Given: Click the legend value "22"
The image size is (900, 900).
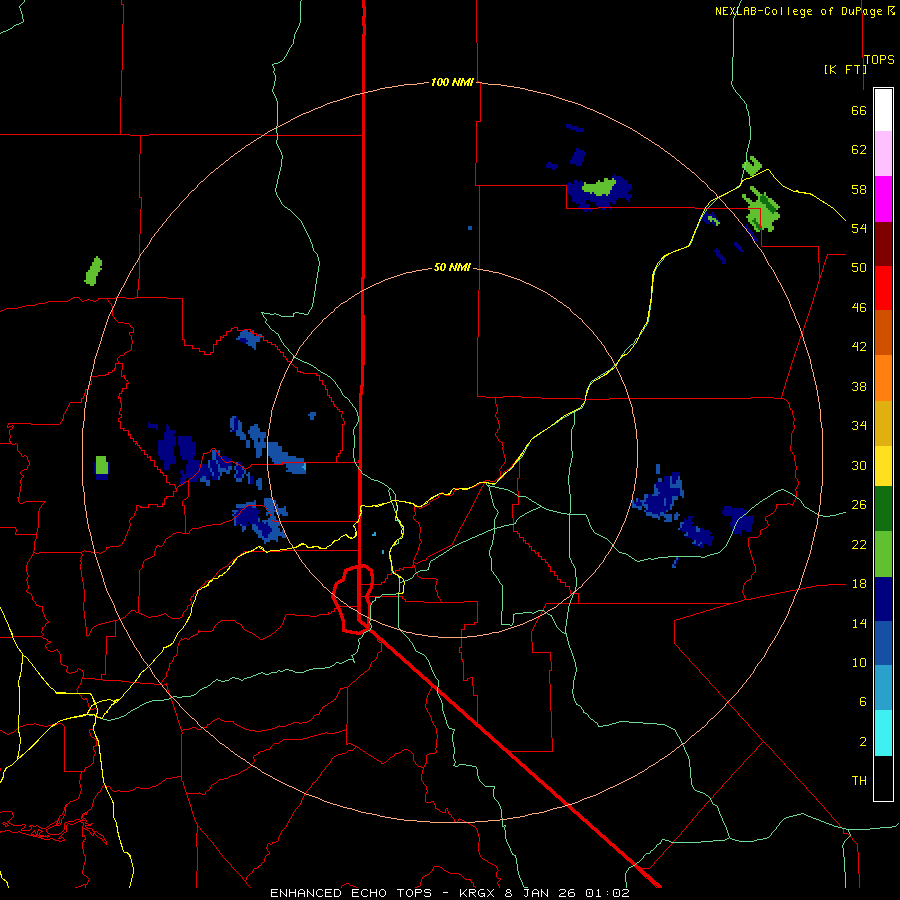Looking at the screenshot, I should 859,544.
